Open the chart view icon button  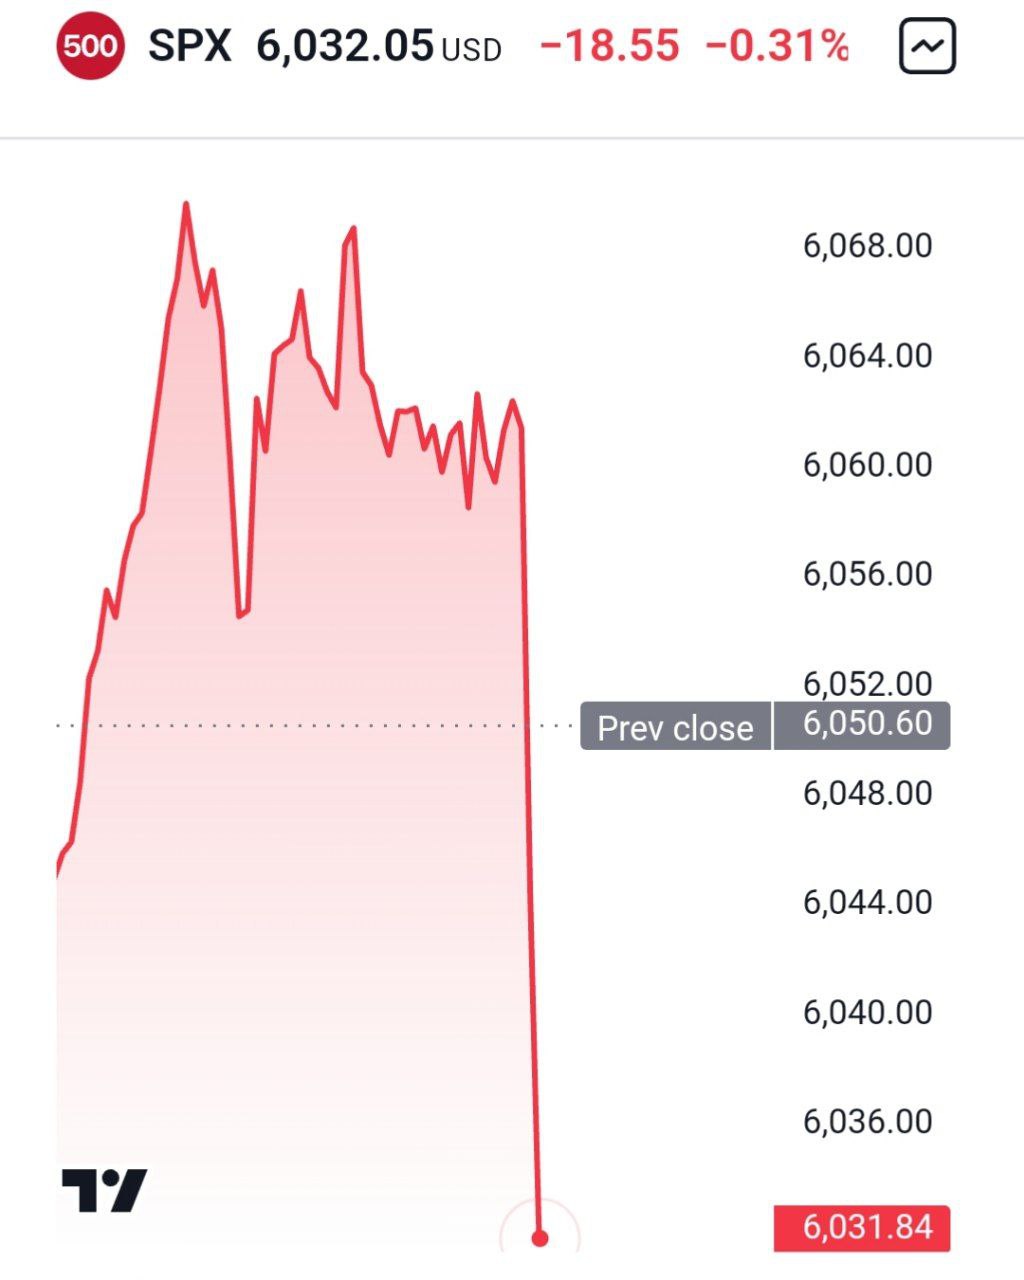pos(927,46)
